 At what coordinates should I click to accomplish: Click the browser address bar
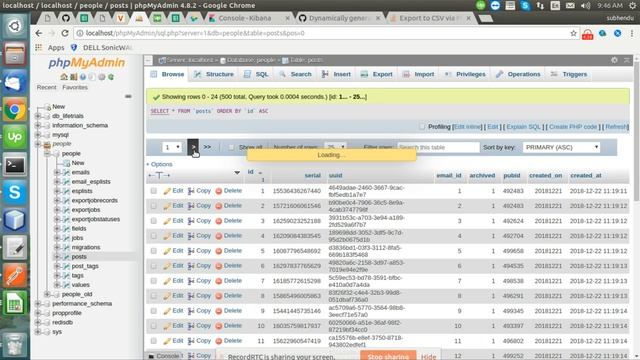tap(322, 33)
